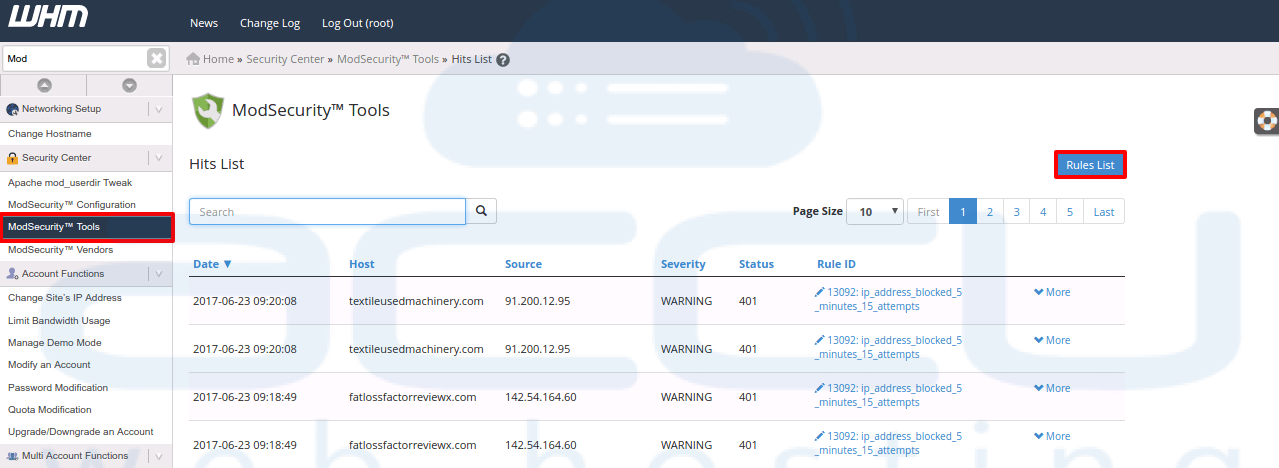Edit rule 13092 in fourth row
Viewport: 1279px width, 468px height.
(x=889, y=443)
